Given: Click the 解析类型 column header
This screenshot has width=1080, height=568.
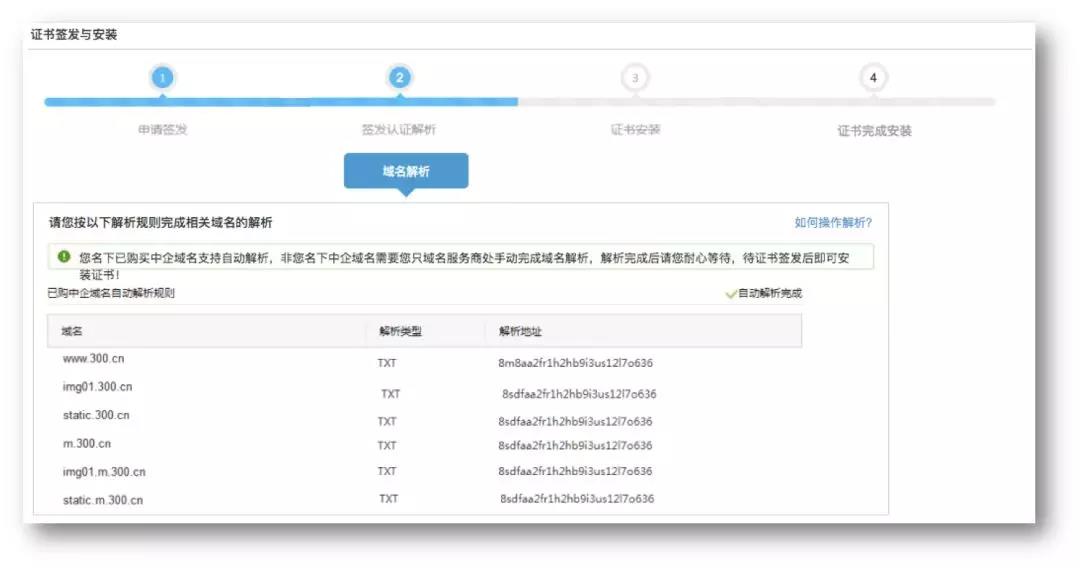Looking at the screenshot, I should (400, 331).
